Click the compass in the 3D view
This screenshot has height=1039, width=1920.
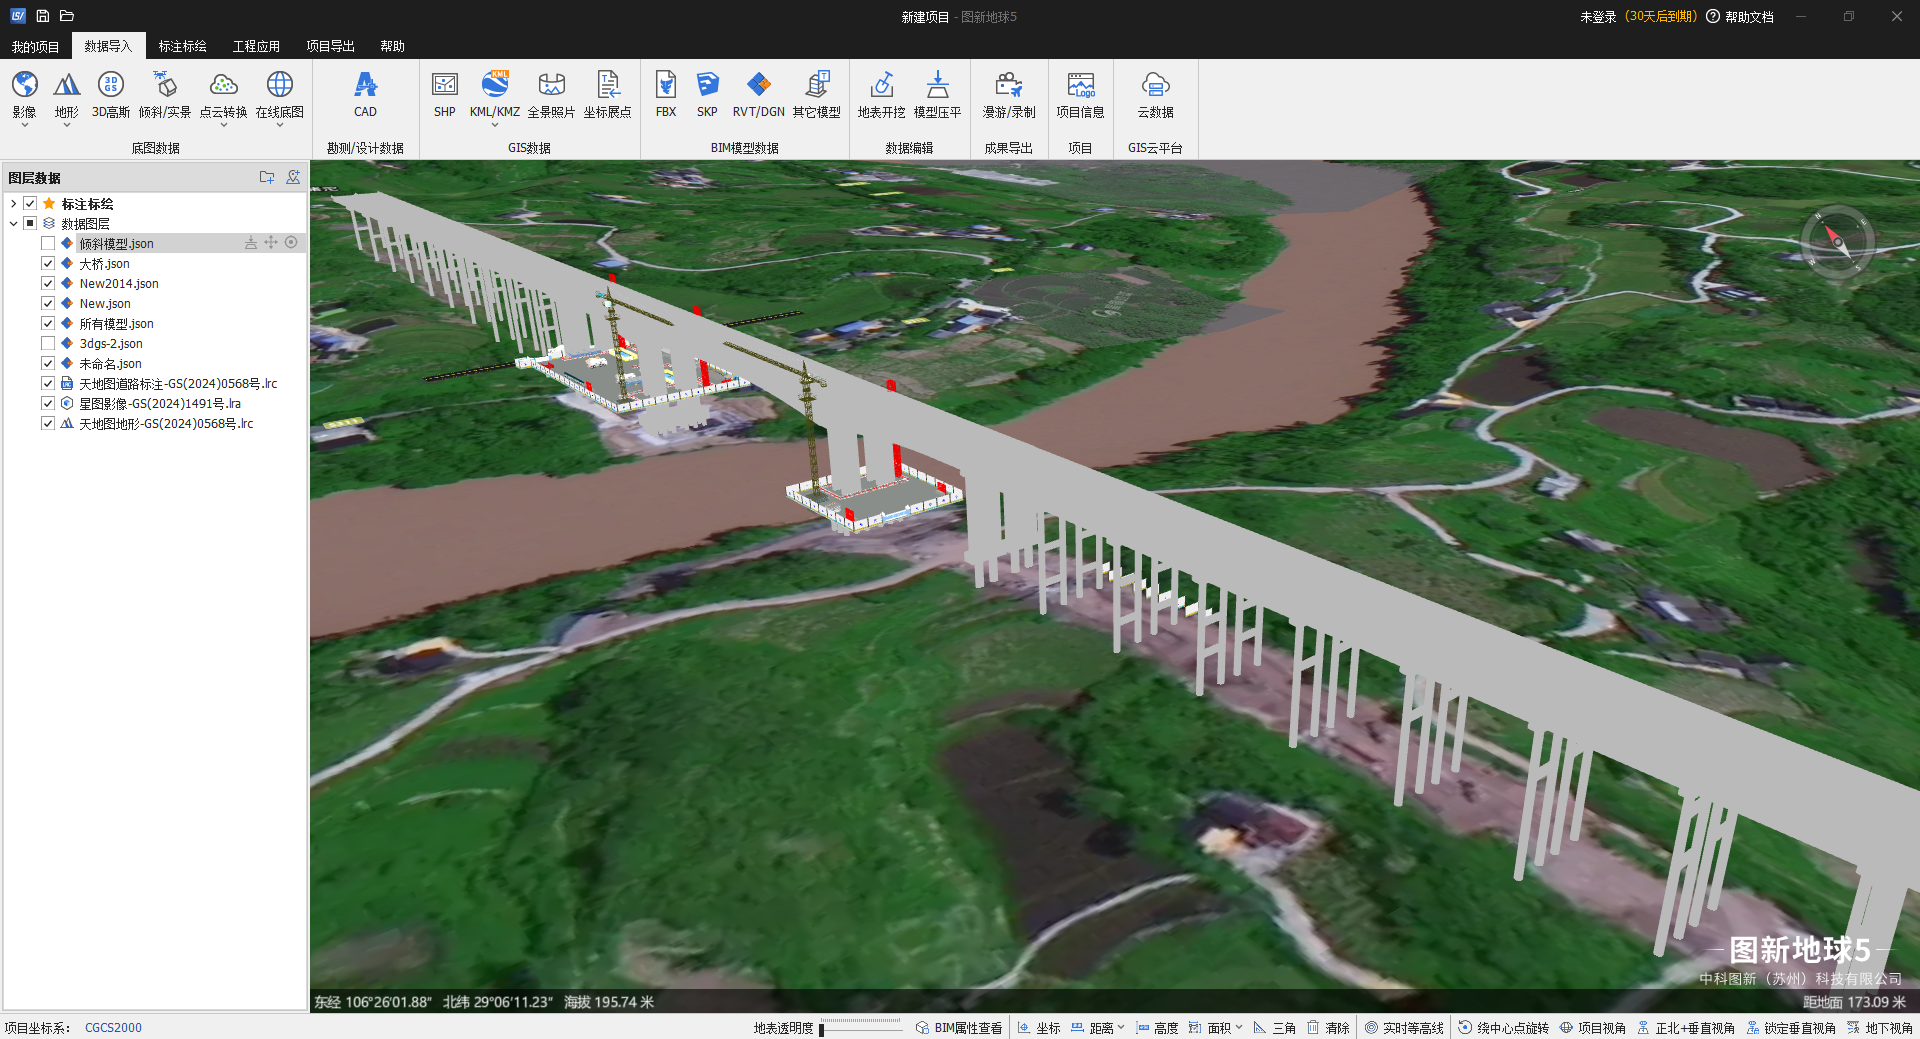coord(1837,241)
